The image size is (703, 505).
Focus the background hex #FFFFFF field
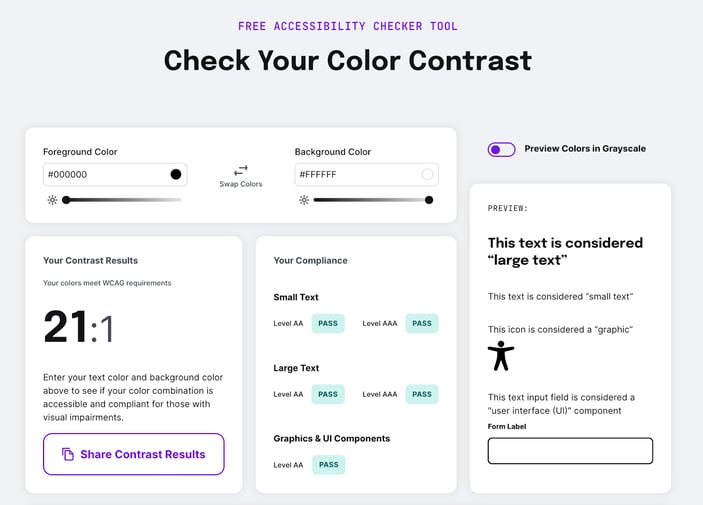click(366, 174)
